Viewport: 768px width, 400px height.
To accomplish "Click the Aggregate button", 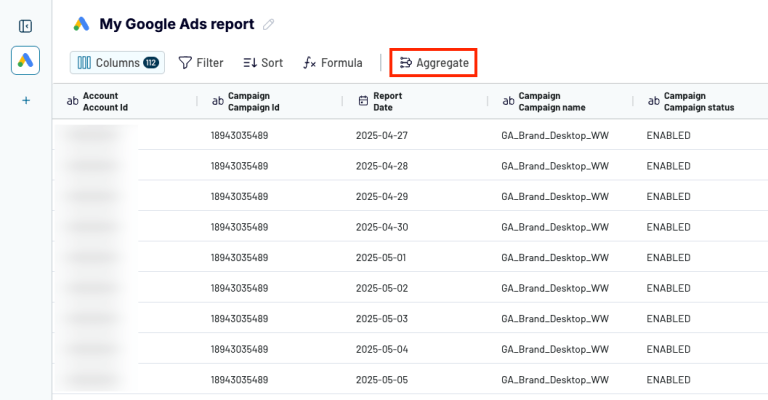I will [x=434, y=62].
